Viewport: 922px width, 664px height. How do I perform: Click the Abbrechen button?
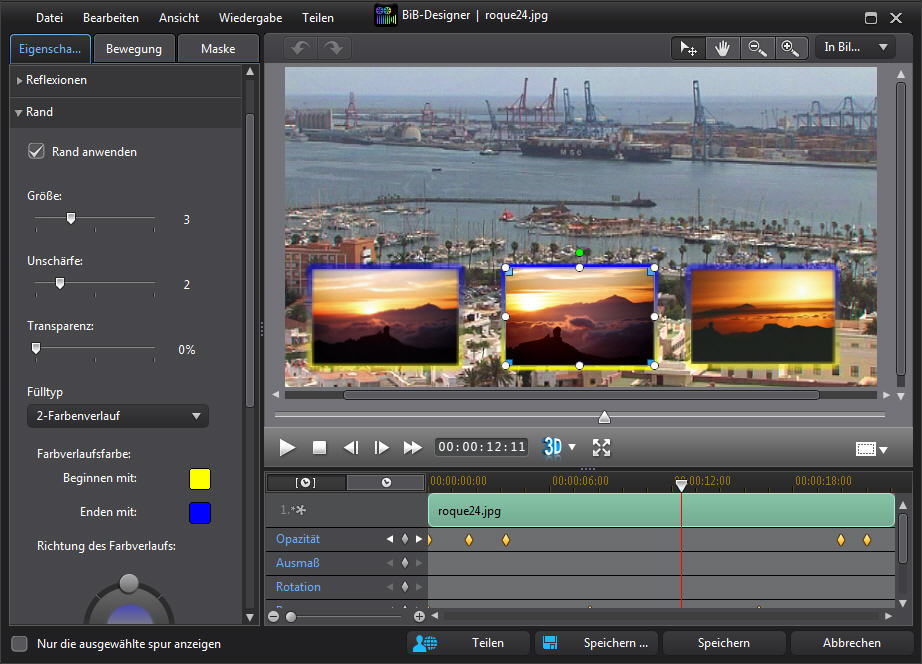852,643
